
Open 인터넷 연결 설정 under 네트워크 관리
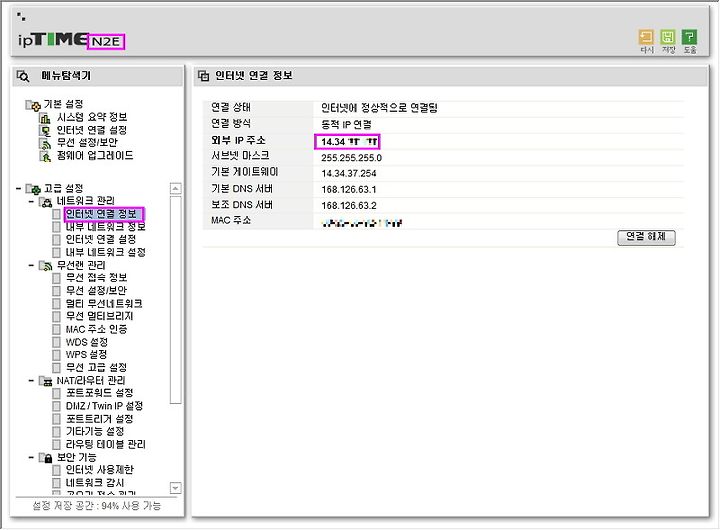(101, 240)
